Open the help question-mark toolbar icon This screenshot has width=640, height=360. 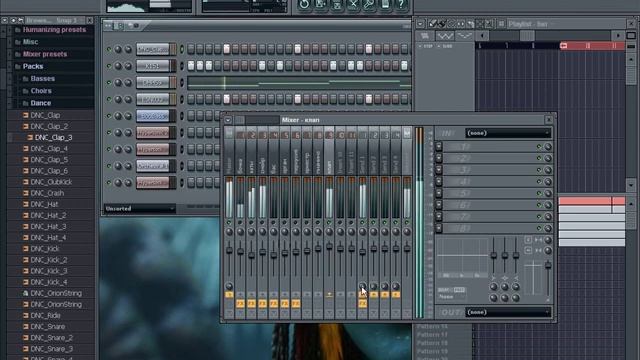401,4
